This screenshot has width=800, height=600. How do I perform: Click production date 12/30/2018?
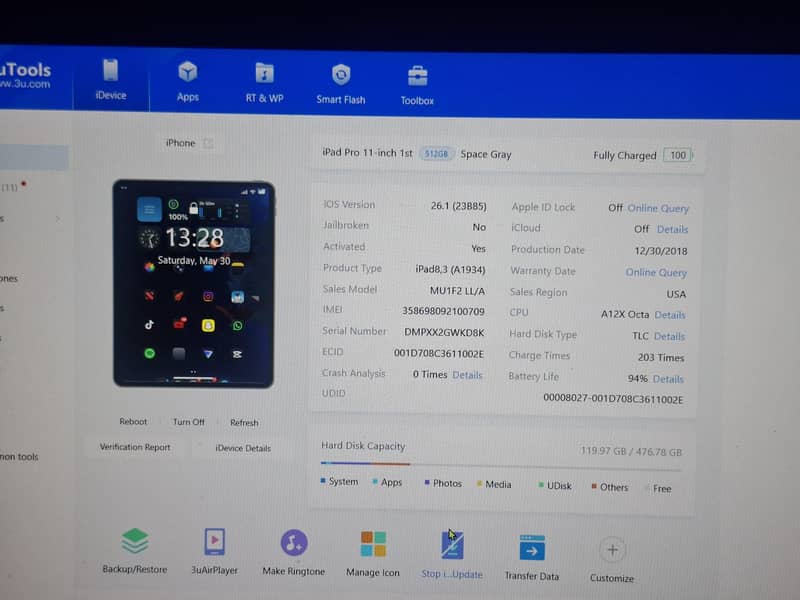pyautogui.click(x=661, y=251)
